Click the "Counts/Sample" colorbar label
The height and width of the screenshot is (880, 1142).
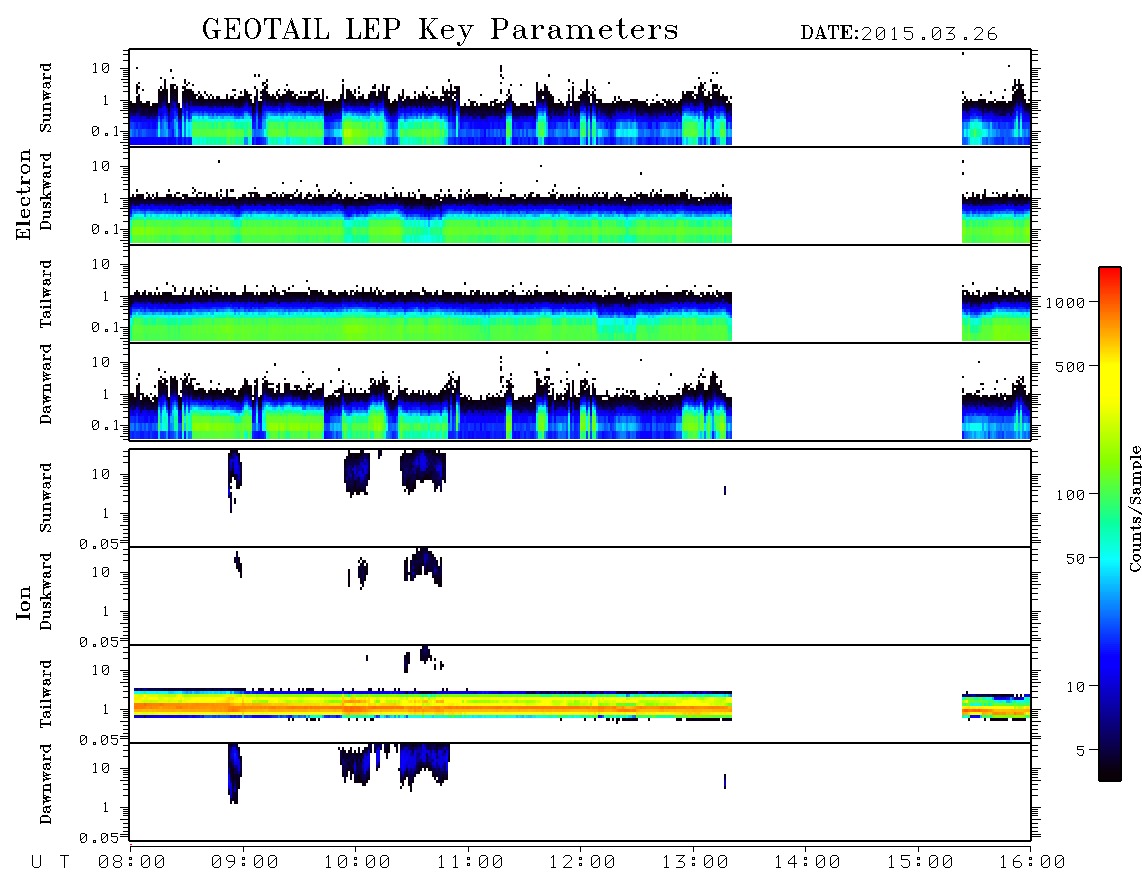point(1135,509)
